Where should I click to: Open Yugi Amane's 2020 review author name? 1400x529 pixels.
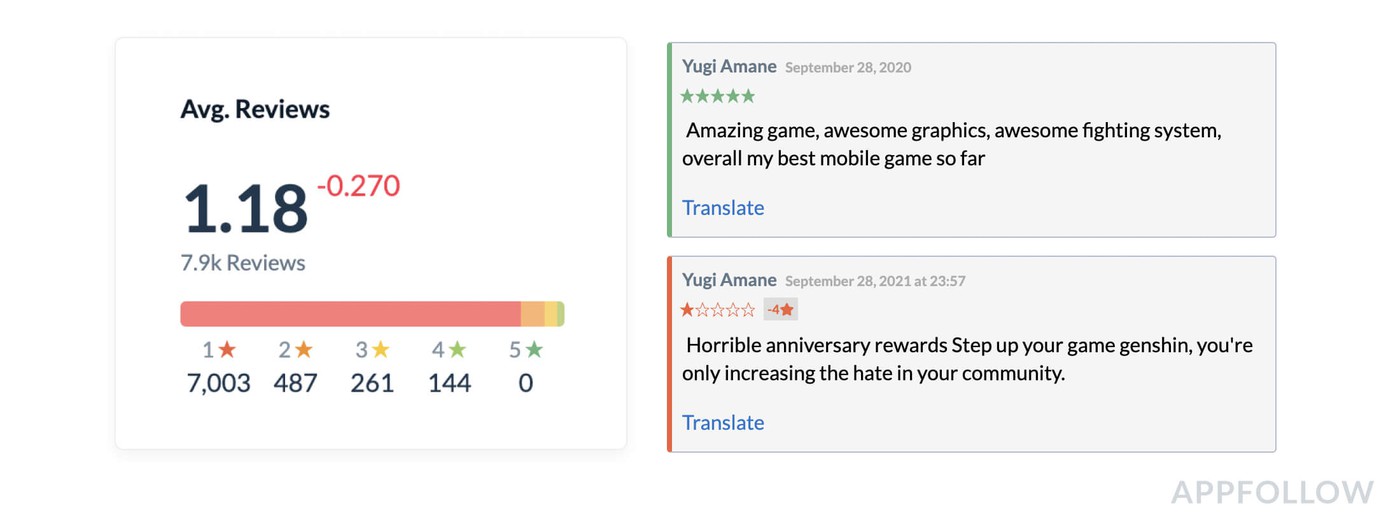click(x=729, y=67)
